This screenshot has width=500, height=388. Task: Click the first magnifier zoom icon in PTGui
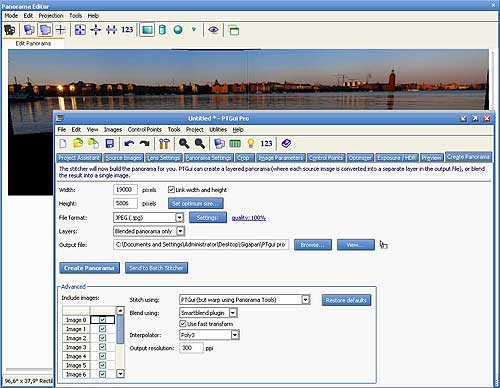(x=184, y=144)
